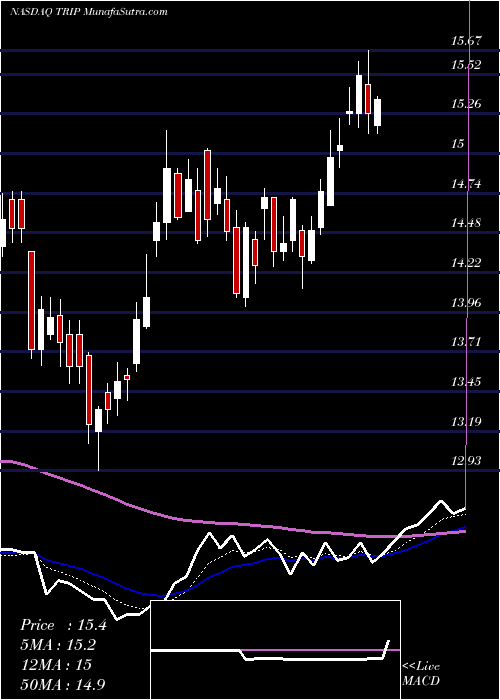Click the Price : 15.4 readout
The width and height of the screenshot is (500, 700).
pos(63,625)
